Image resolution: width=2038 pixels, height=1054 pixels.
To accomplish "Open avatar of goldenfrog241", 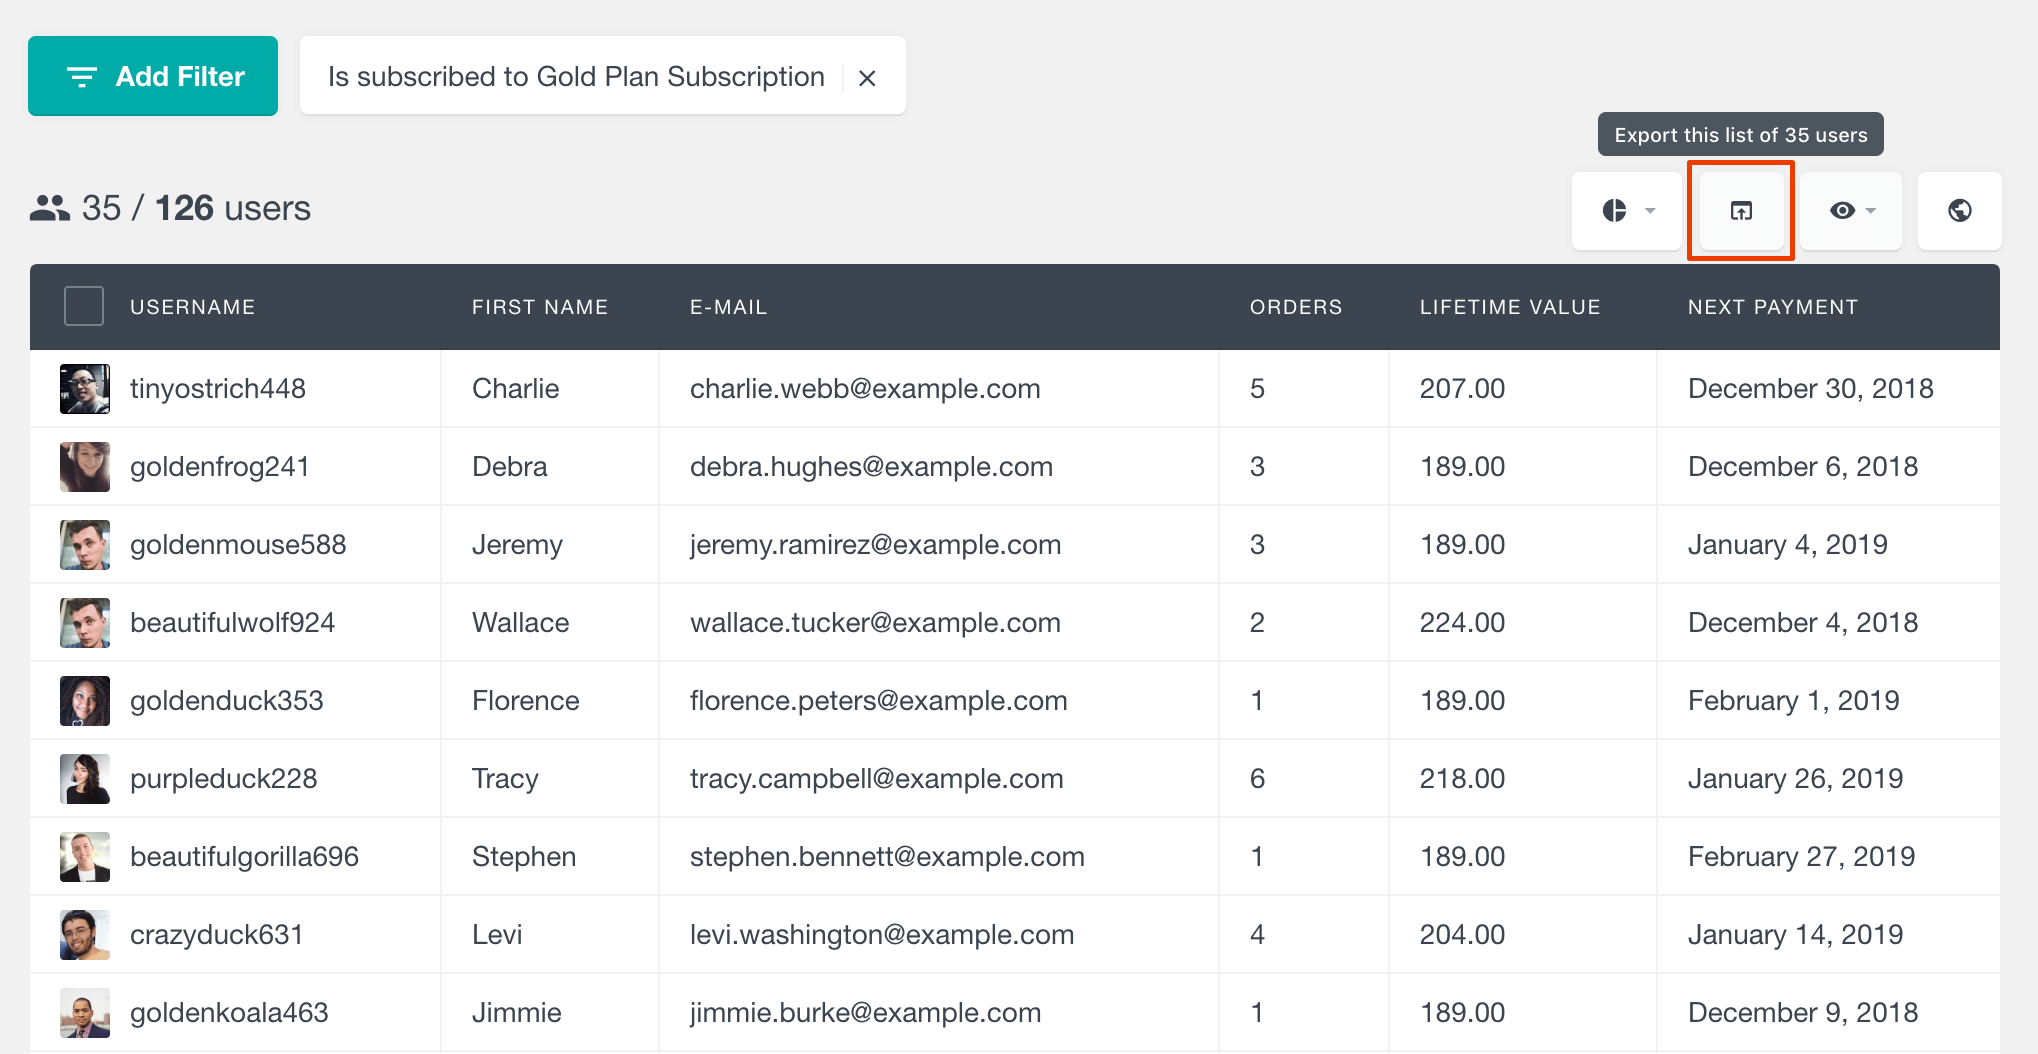I will point(85,467).
